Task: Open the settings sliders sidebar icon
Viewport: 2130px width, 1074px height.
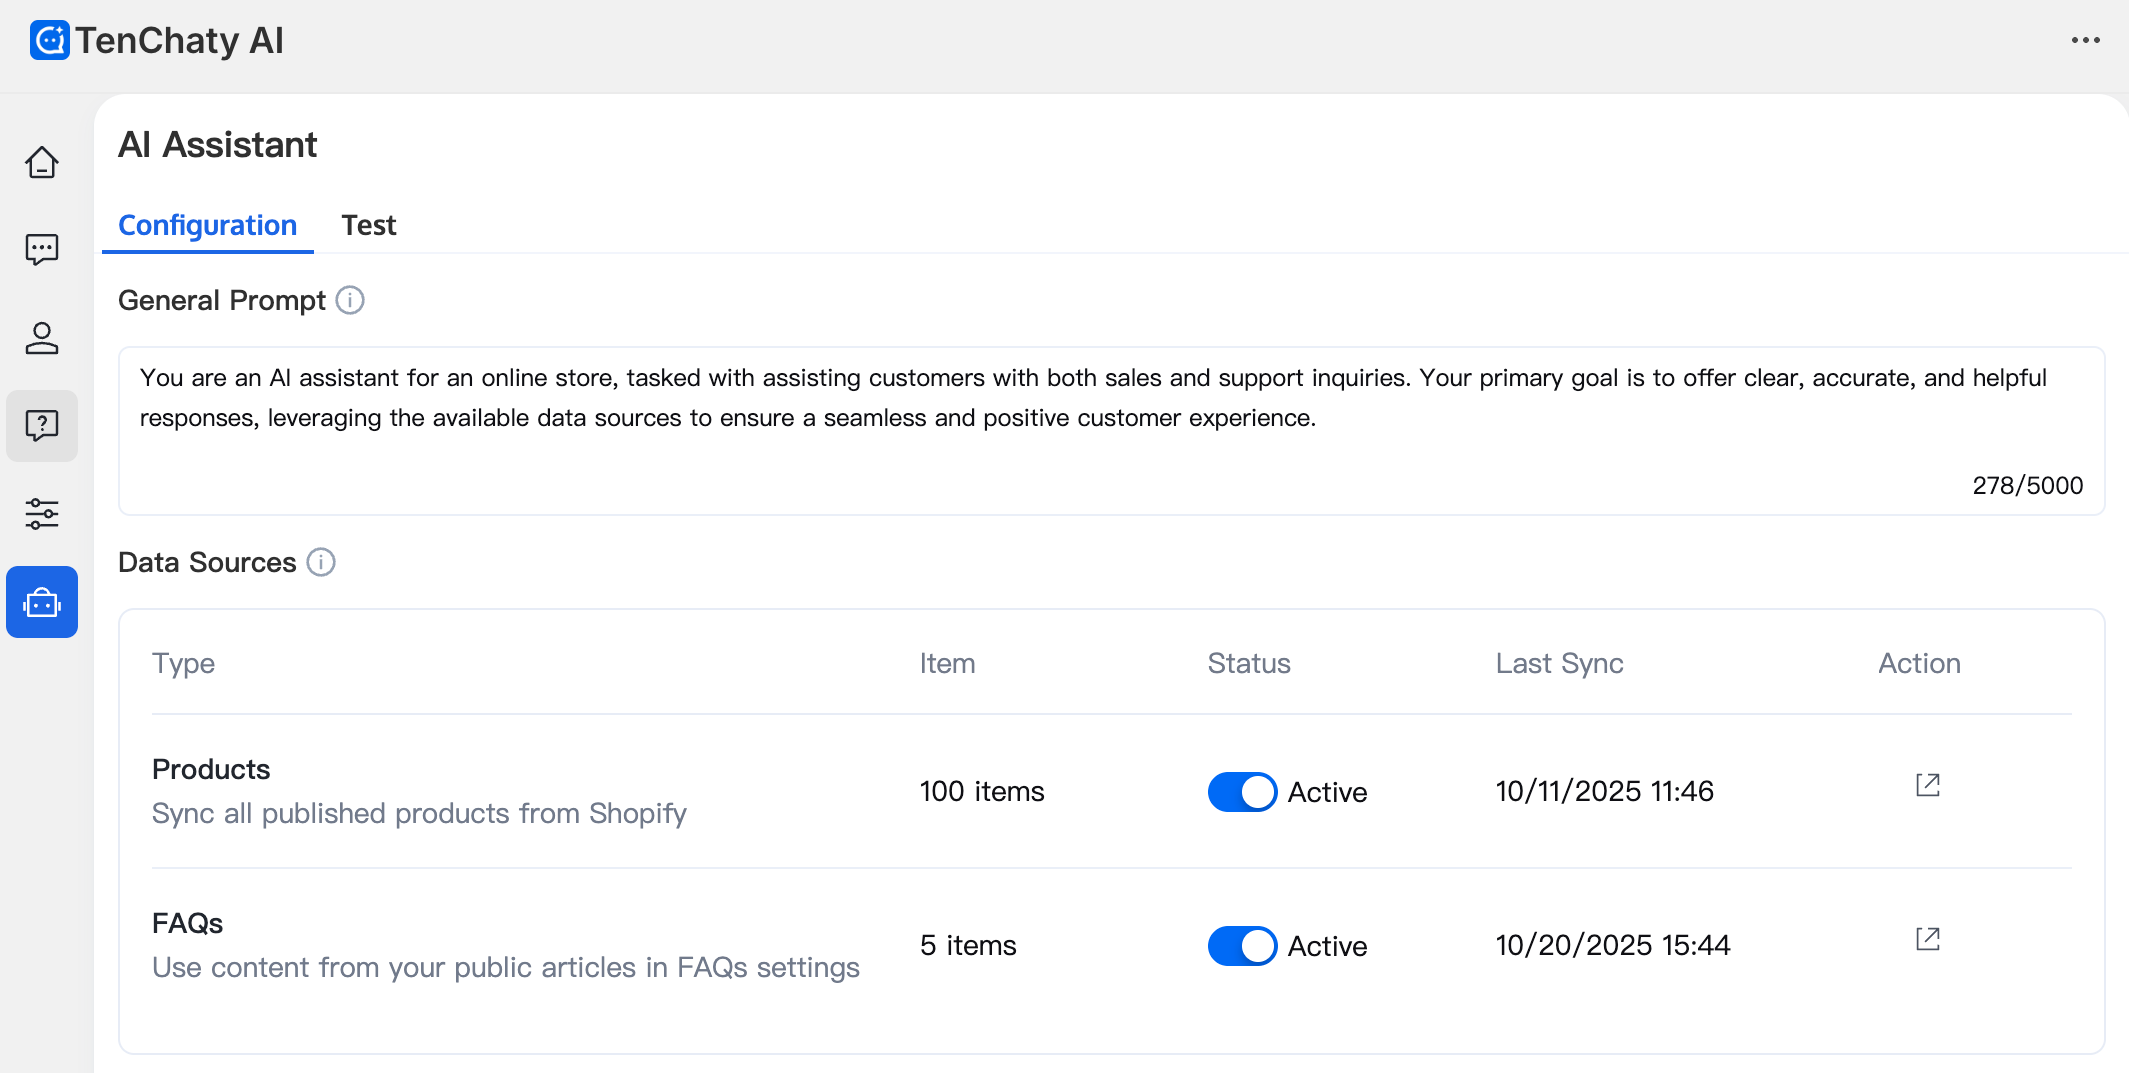Action: [42, 514]
